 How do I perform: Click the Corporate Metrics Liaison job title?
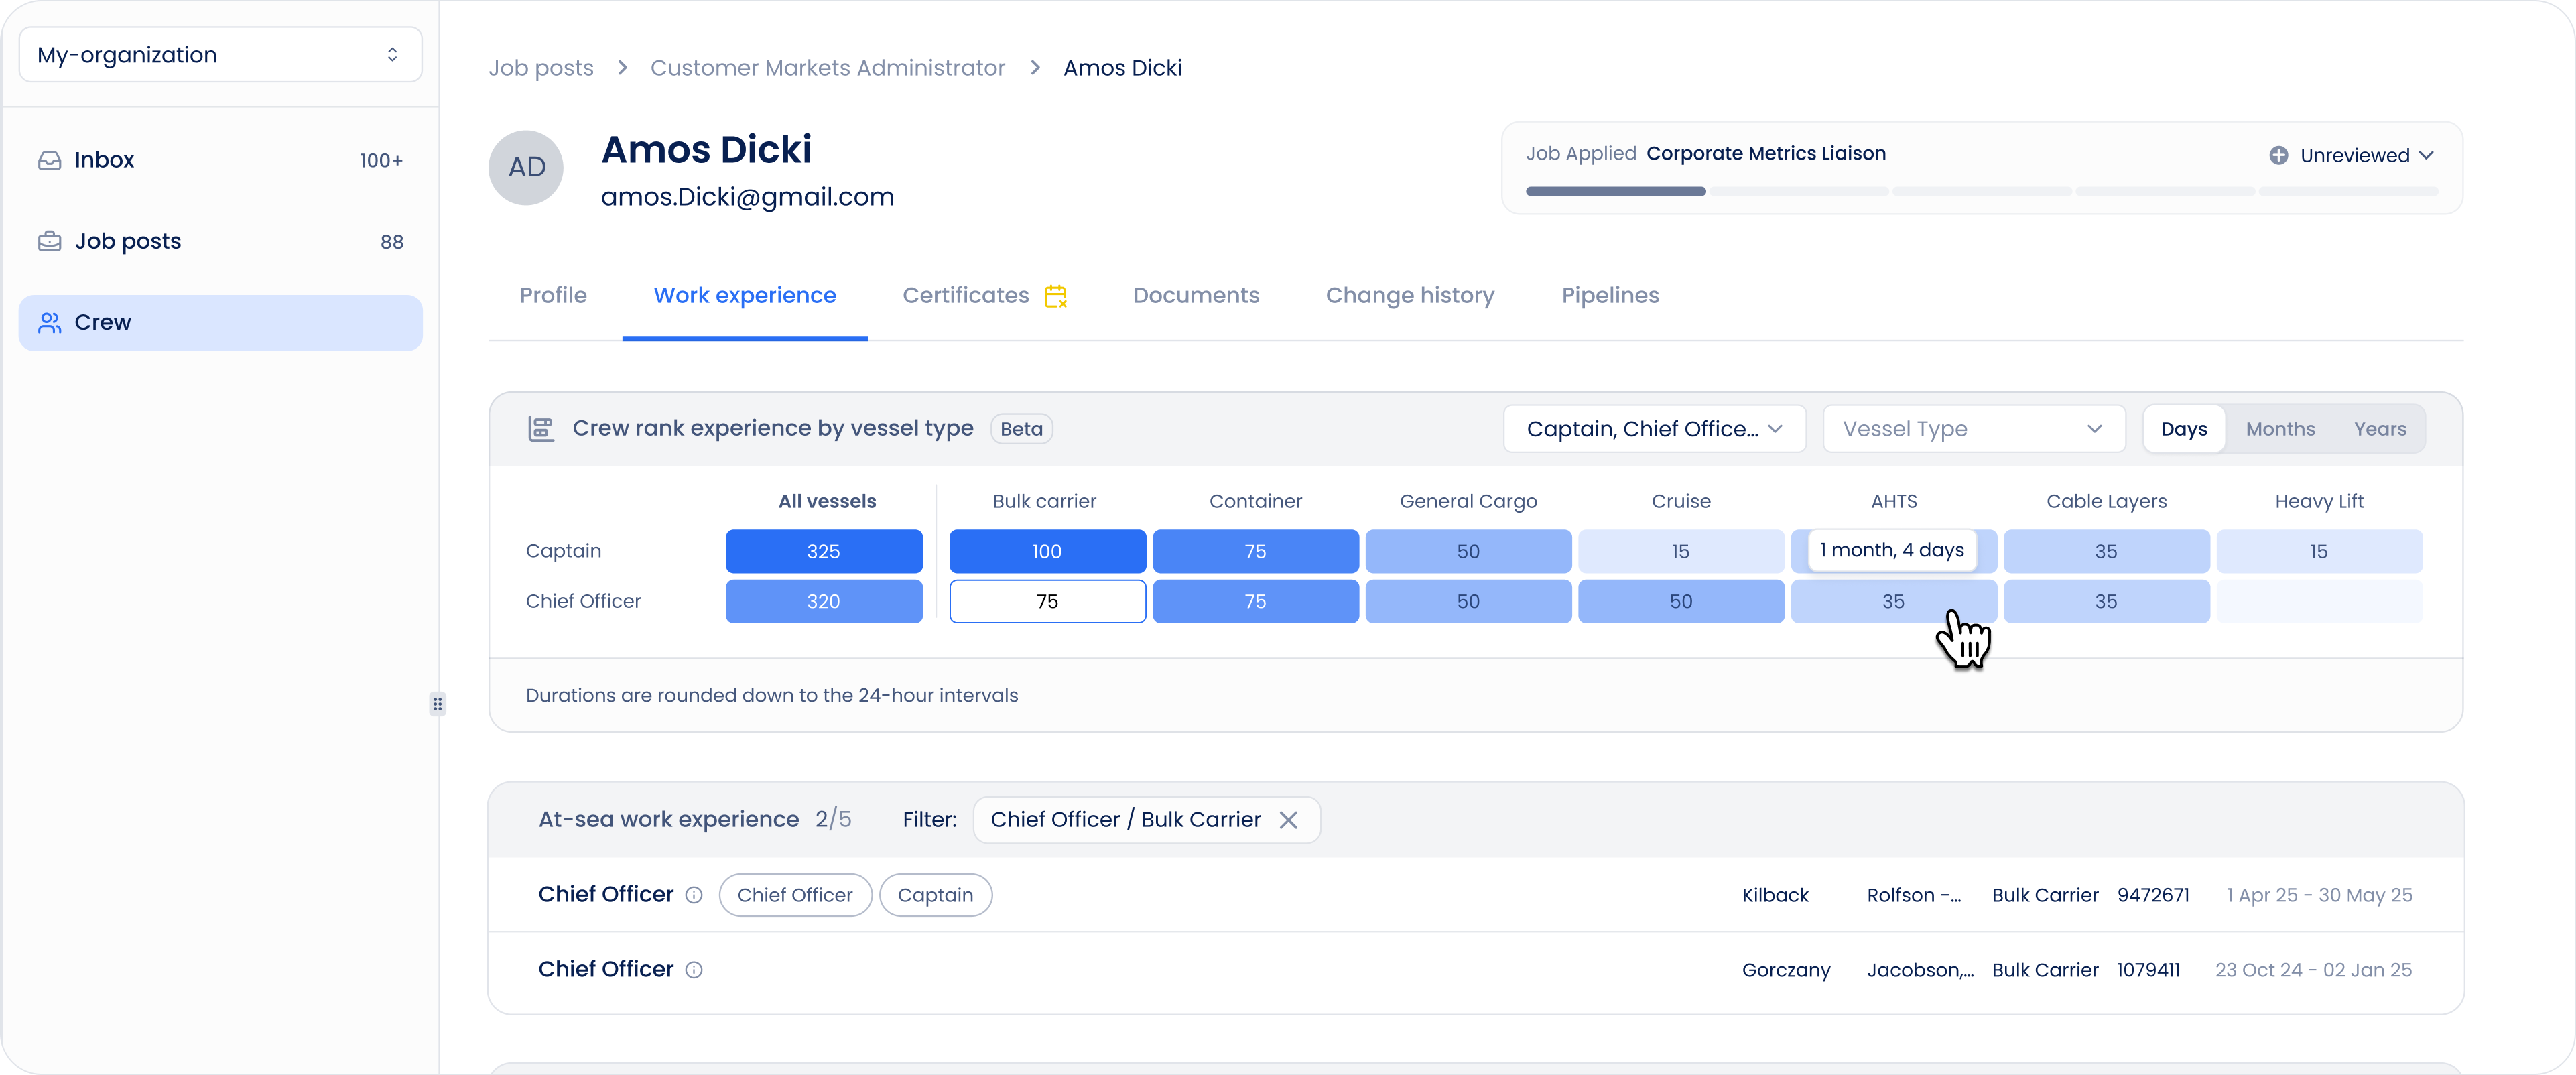(x=1766, y=153)
